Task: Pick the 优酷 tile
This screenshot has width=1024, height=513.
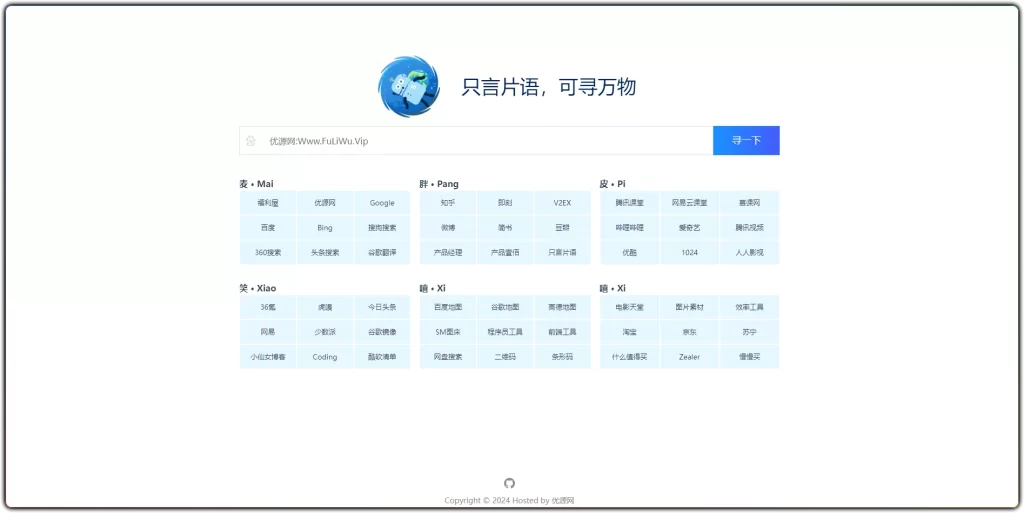Action: coord(630,253)
